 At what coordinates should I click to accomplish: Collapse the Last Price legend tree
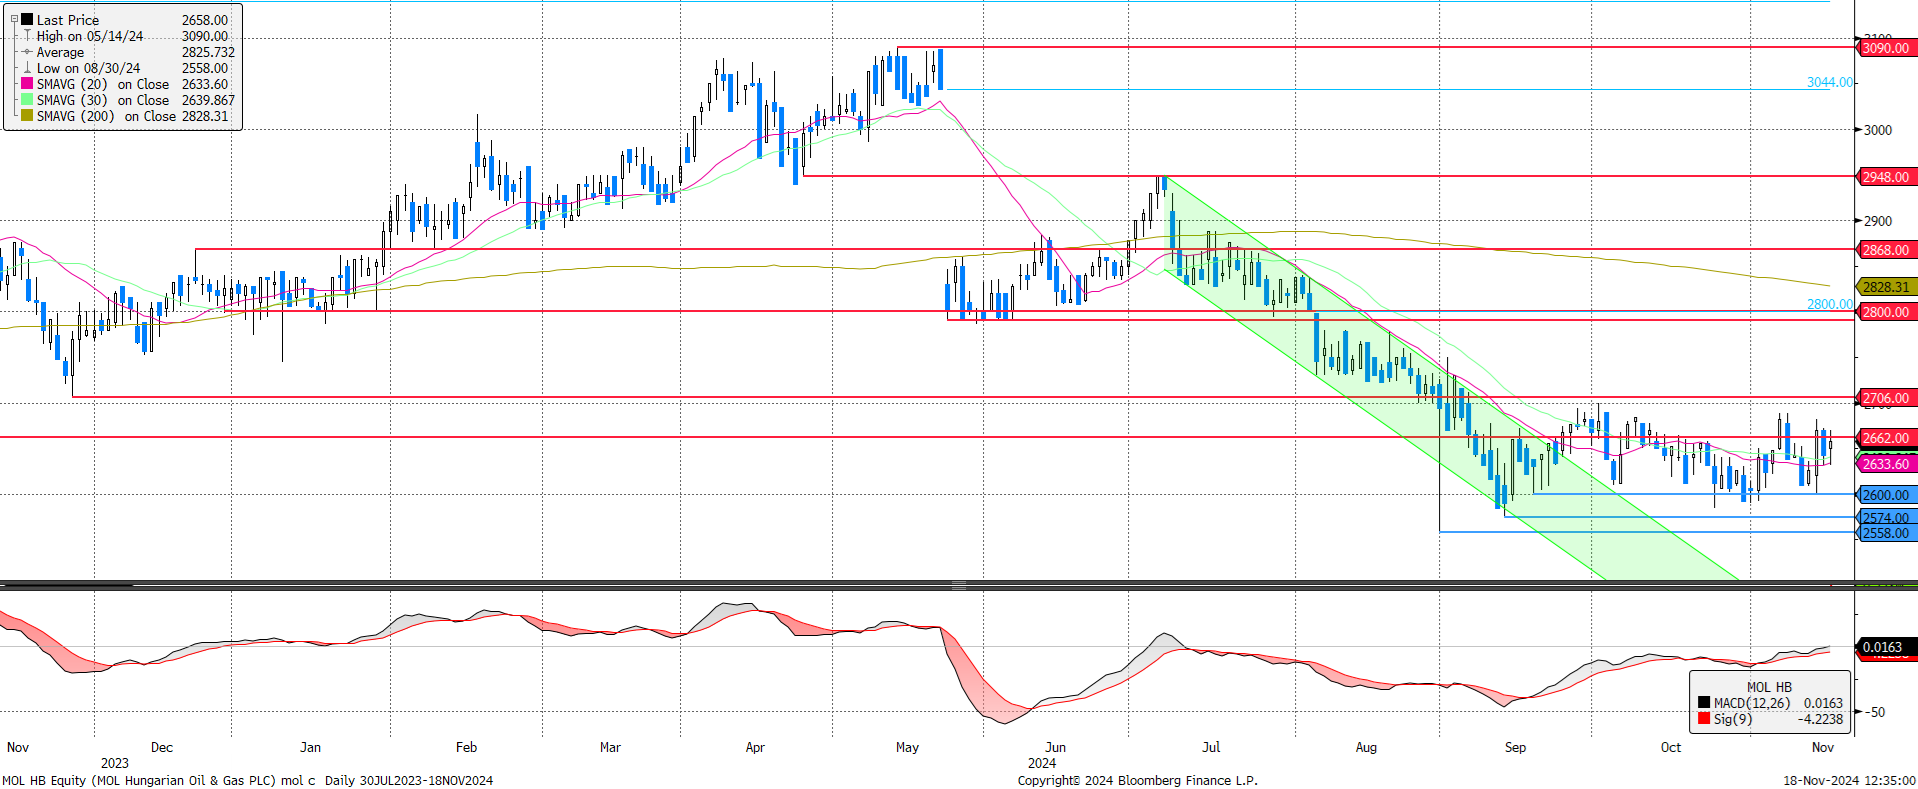14,19
